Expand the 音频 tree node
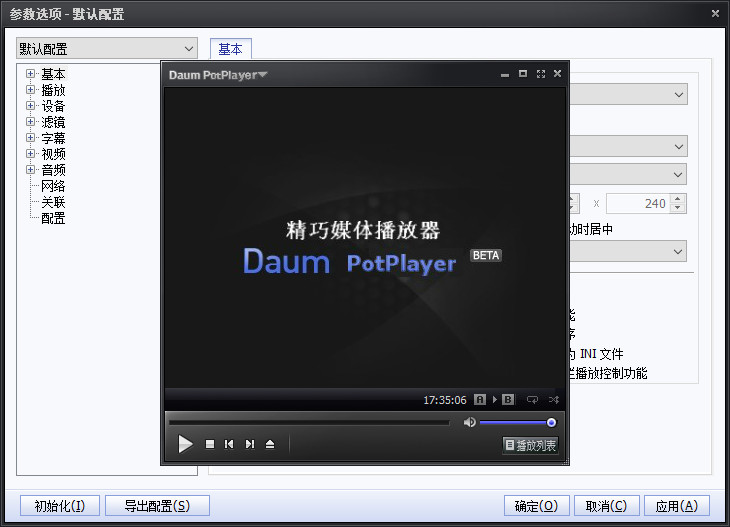 tap(30, 169)
